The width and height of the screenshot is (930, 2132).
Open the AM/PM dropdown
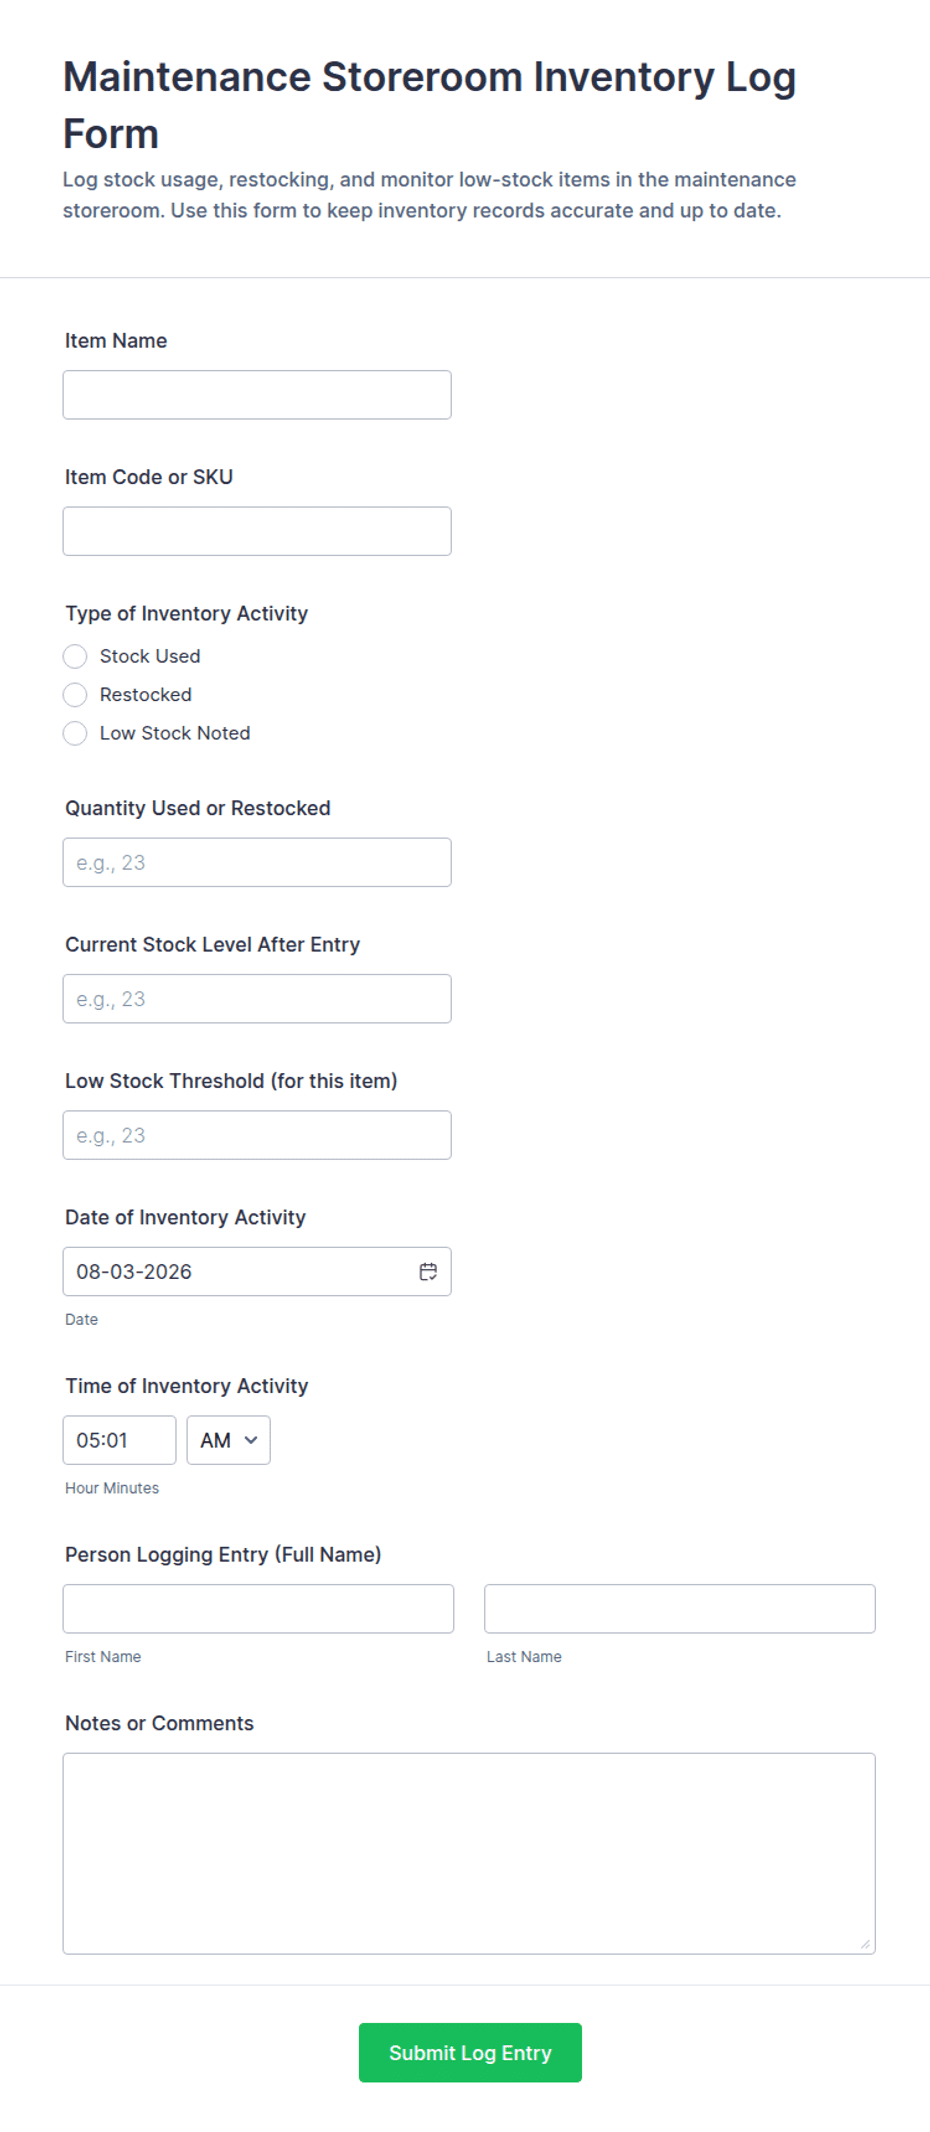click(228, 1440)
